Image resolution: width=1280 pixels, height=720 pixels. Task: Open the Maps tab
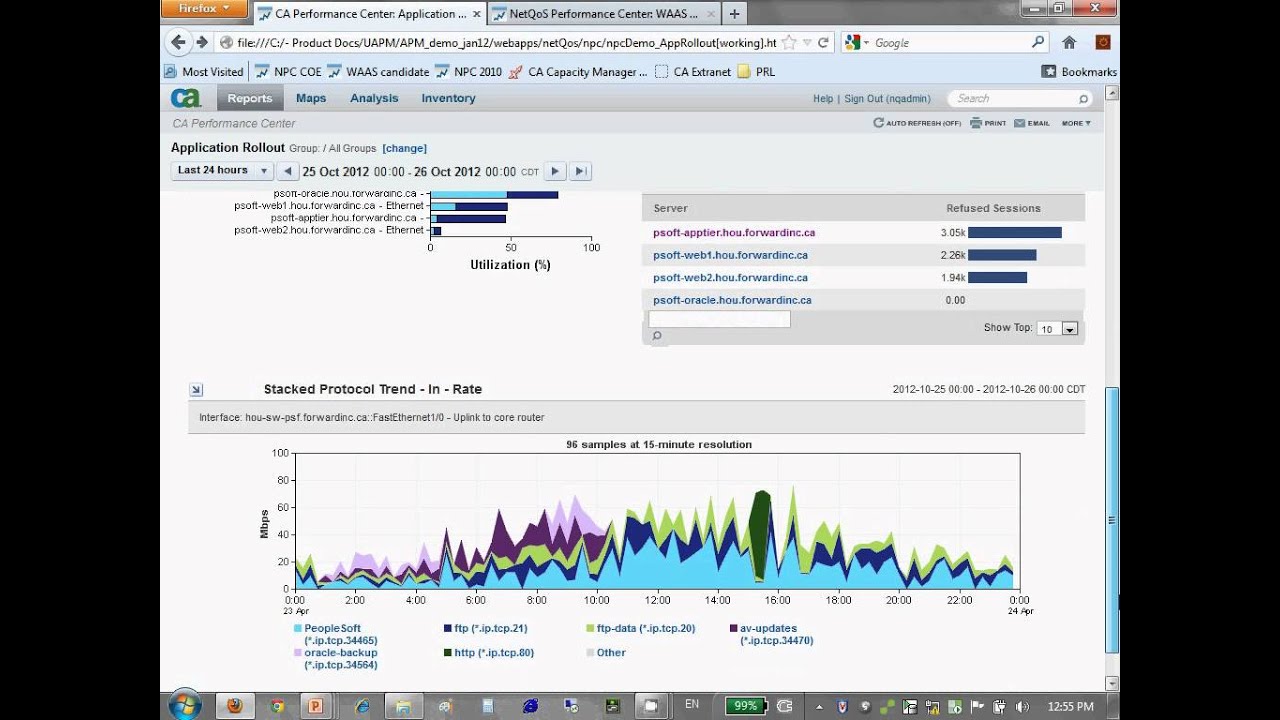click(x=311, y=98)
